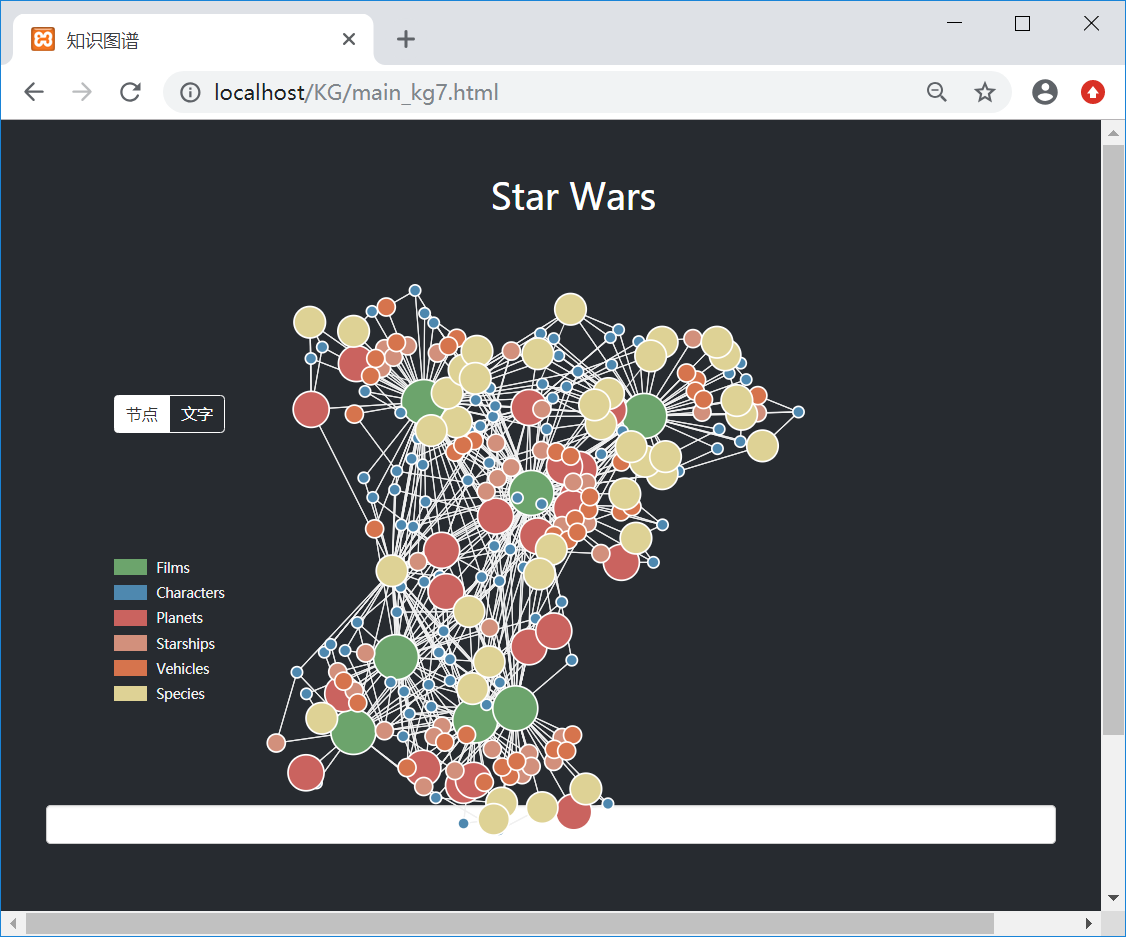
Task: Click the Vehicles legend orange swatch
Action: tap(130, 668)
